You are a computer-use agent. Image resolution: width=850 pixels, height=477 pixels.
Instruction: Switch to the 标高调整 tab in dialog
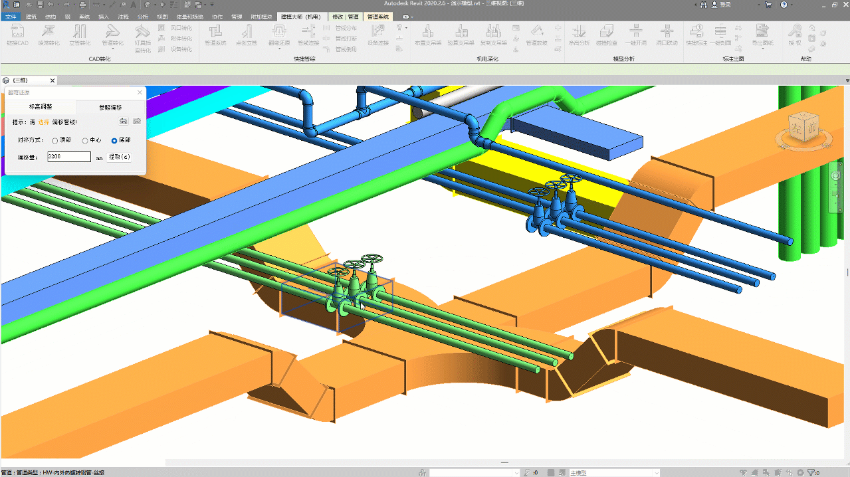point(41,105)
